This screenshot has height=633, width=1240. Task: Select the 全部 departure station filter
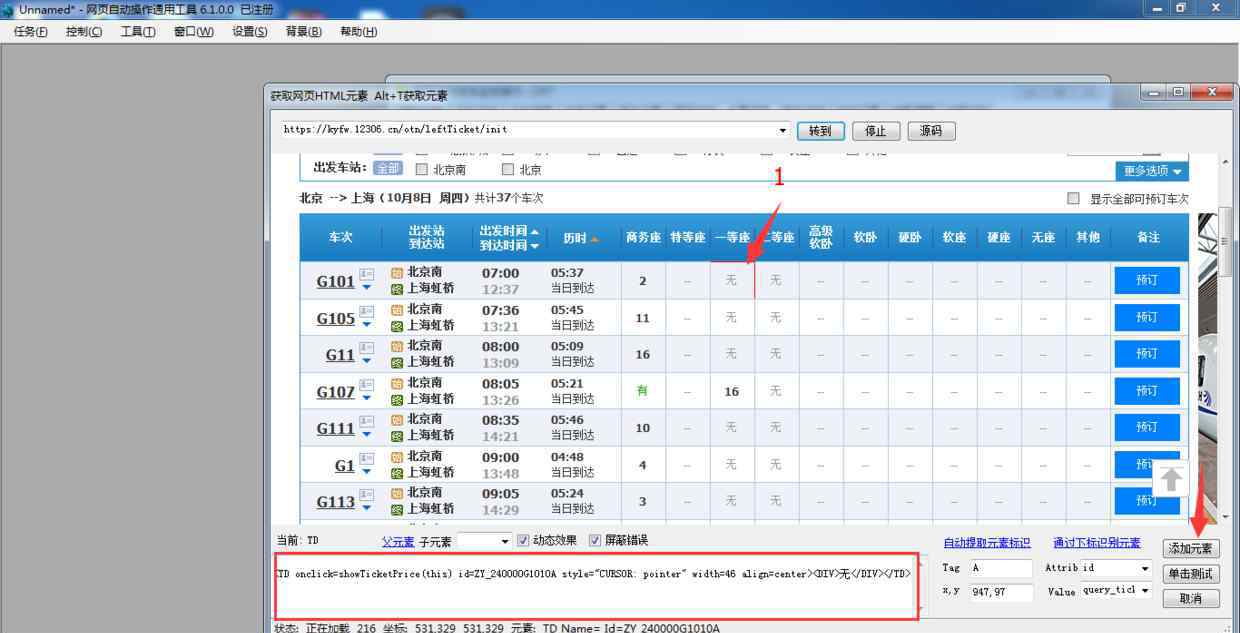tap(388, 169)
